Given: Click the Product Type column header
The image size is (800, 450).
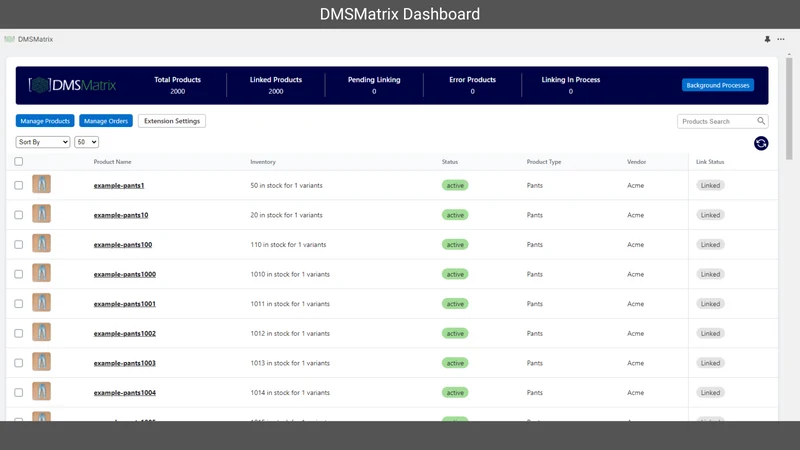Looking at the screenshot, I should pos(544,162).
